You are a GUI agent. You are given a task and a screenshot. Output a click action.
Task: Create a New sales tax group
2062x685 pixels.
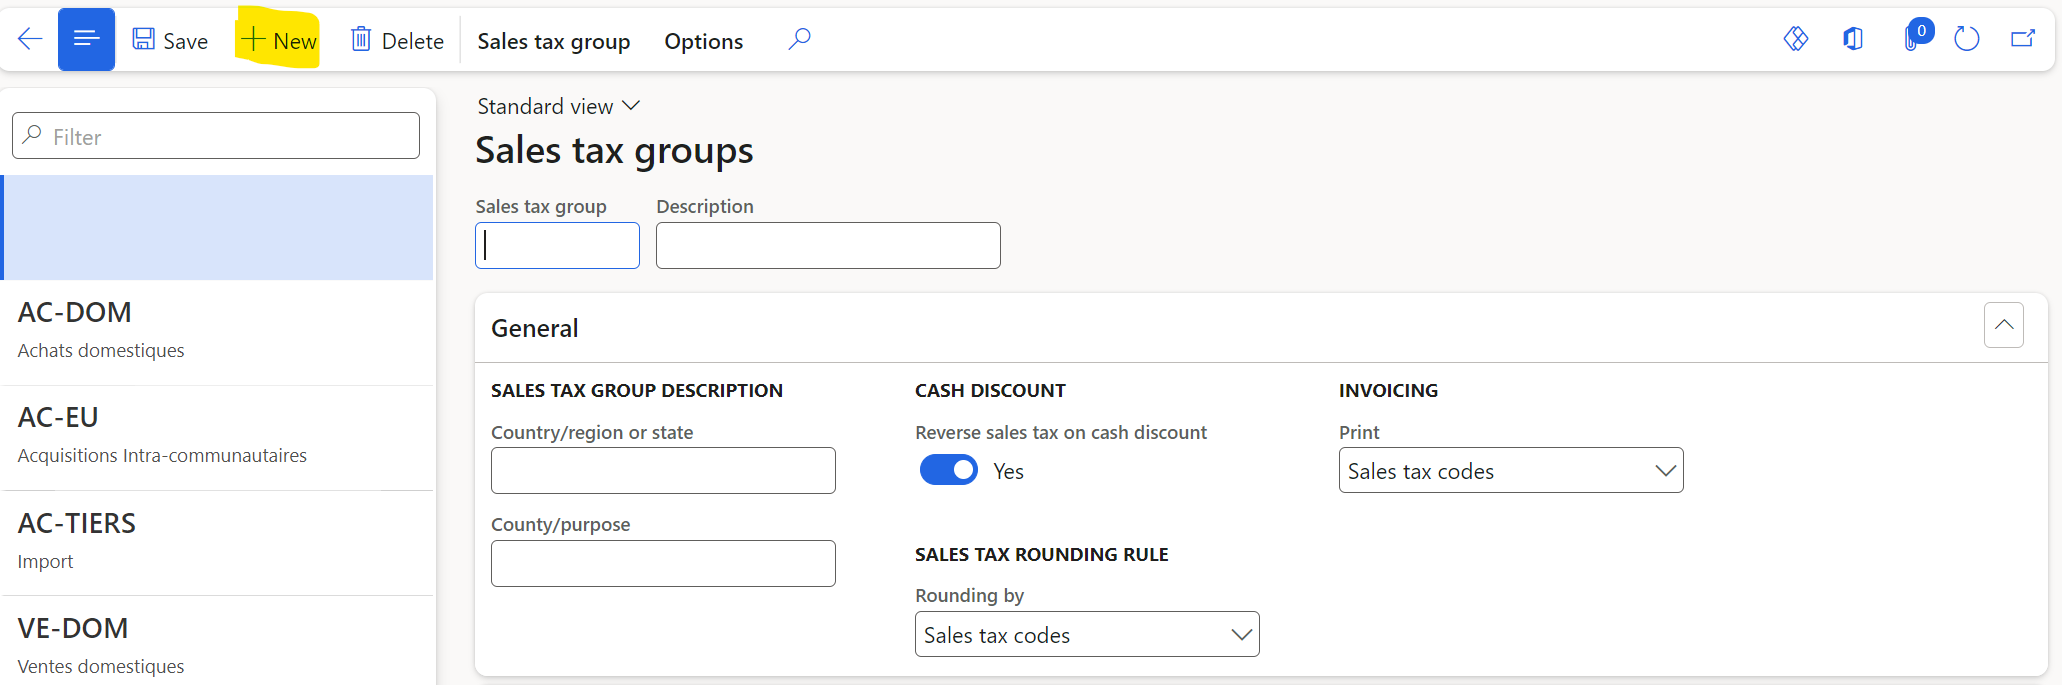[279, 40]
